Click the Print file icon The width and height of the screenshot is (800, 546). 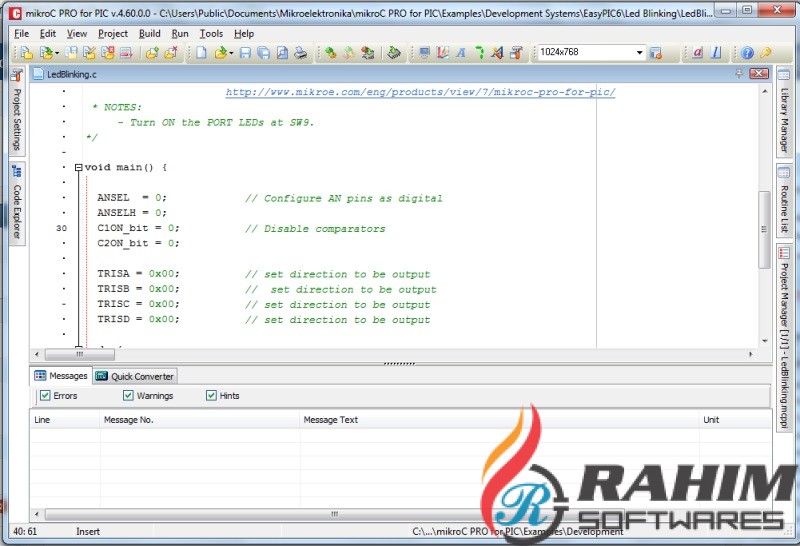pyautogui.click(x=301, y=52)
